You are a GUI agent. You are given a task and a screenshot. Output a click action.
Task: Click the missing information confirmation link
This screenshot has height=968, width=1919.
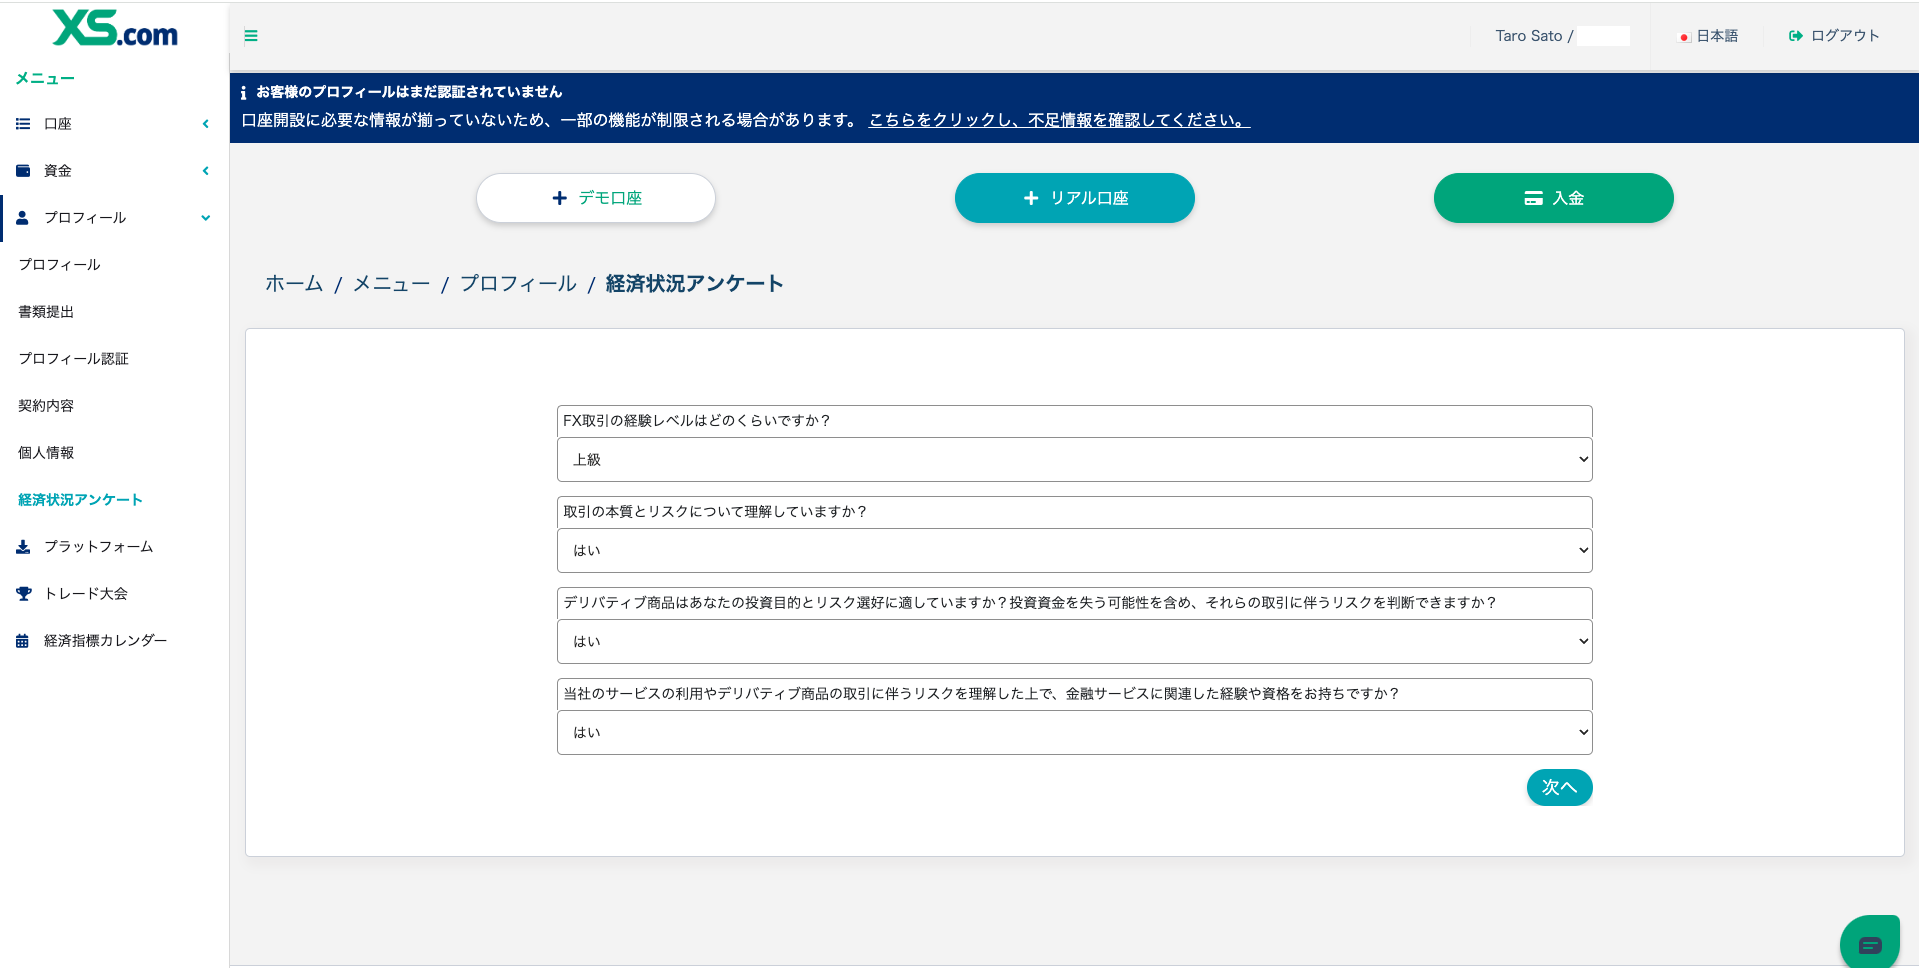(1058, 120)
